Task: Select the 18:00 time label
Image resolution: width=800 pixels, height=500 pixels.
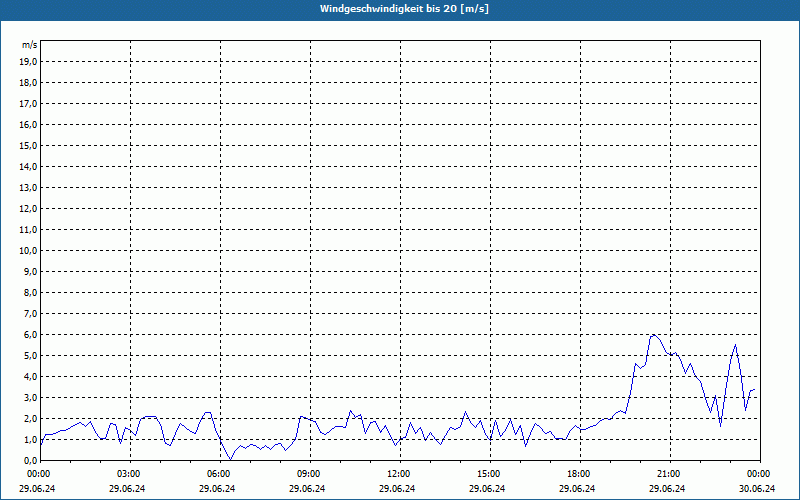Action: 578,474
